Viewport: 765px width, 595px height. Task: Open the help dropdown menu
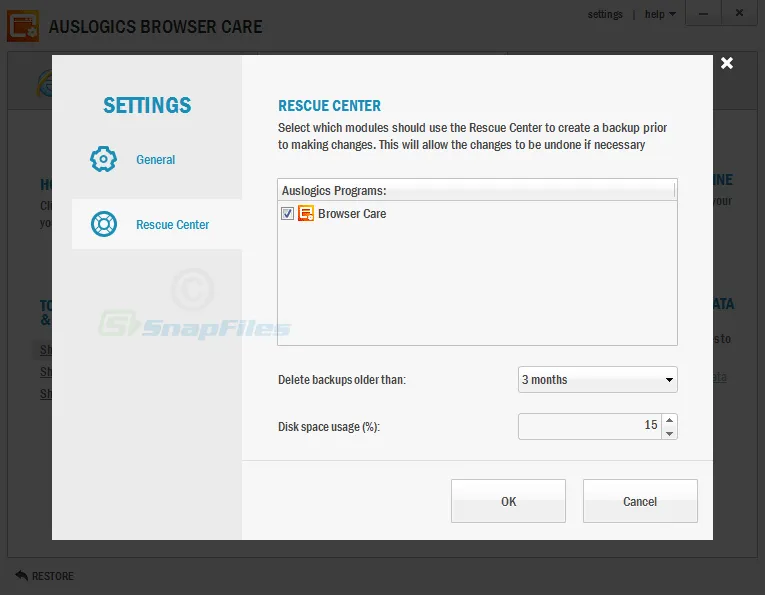[660, 14]
